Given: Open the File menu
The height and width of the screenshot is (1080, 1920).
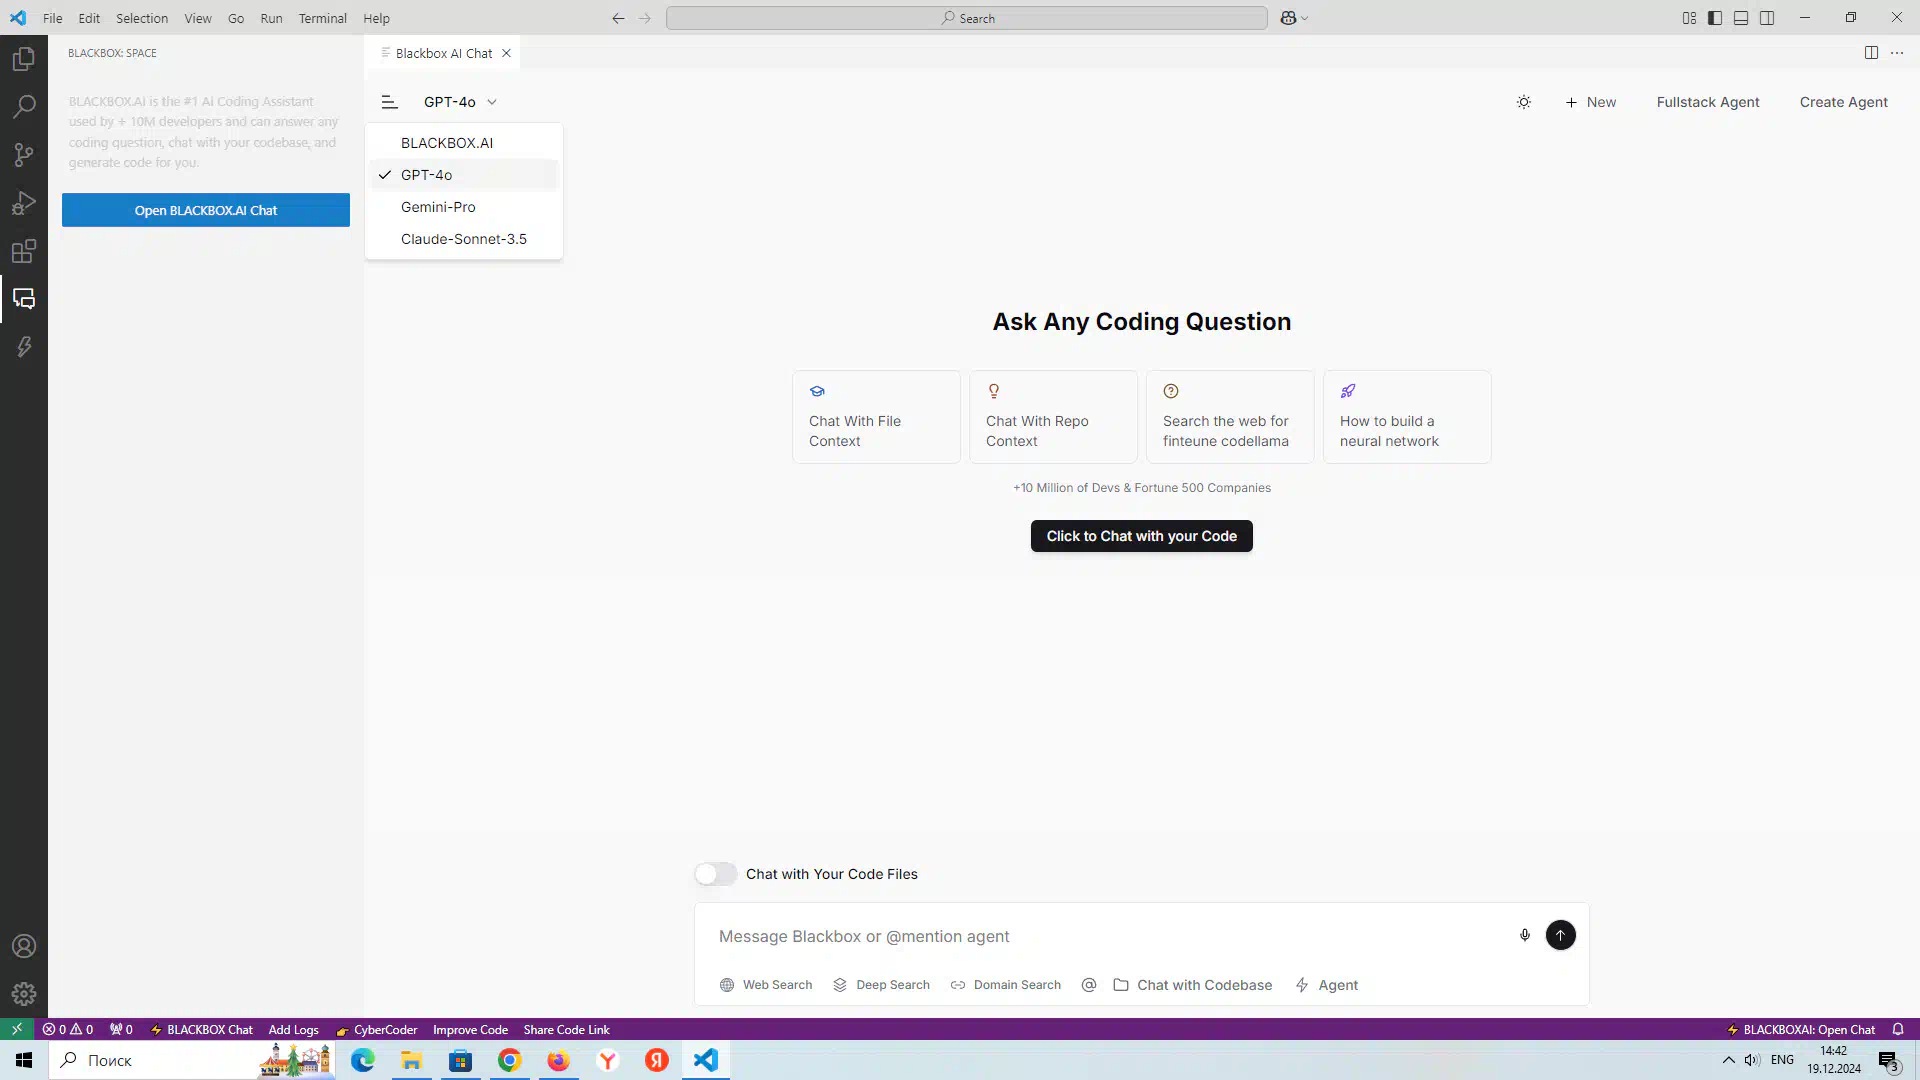Looking at the screenshot, I should 53,18.
